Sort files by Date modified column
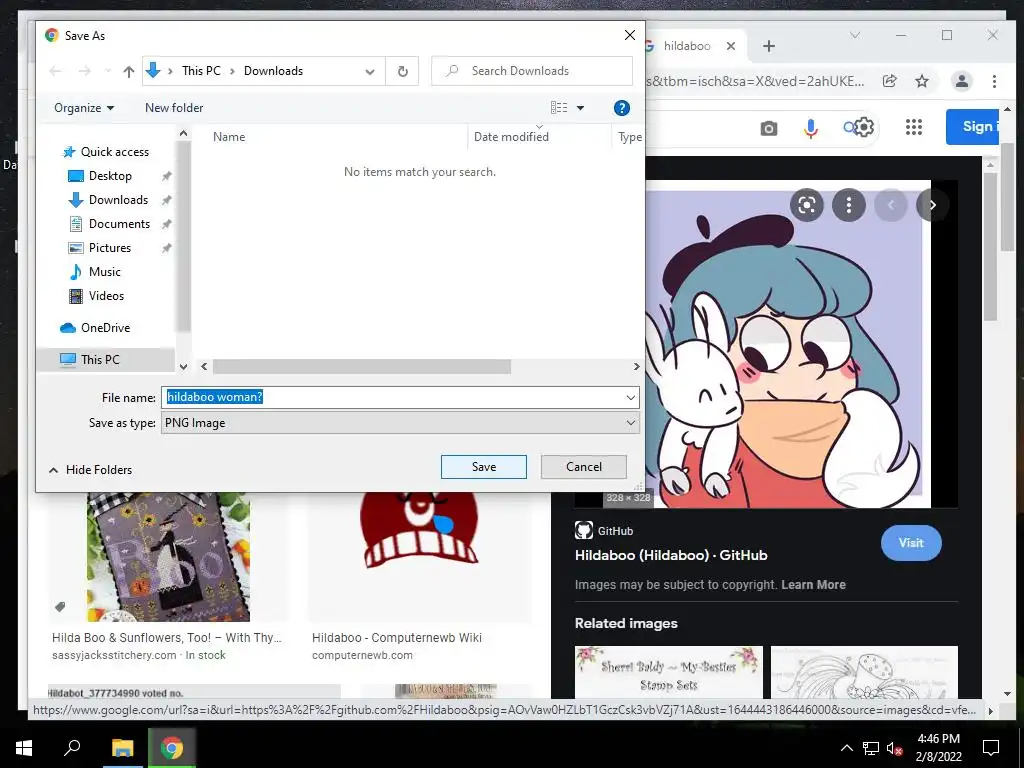The image size is (1024, 768). pos(511,136)
